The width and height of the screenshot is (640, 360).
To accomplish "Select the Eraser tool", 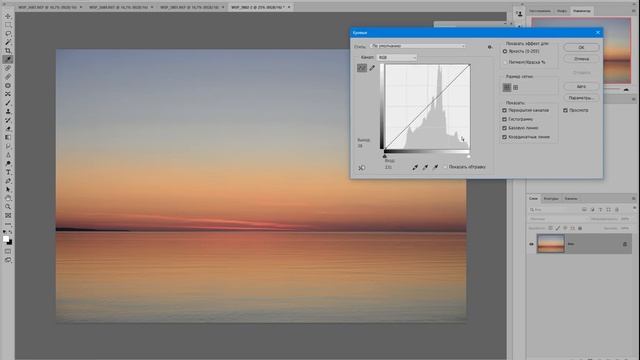I will click(x=8, y=129).
